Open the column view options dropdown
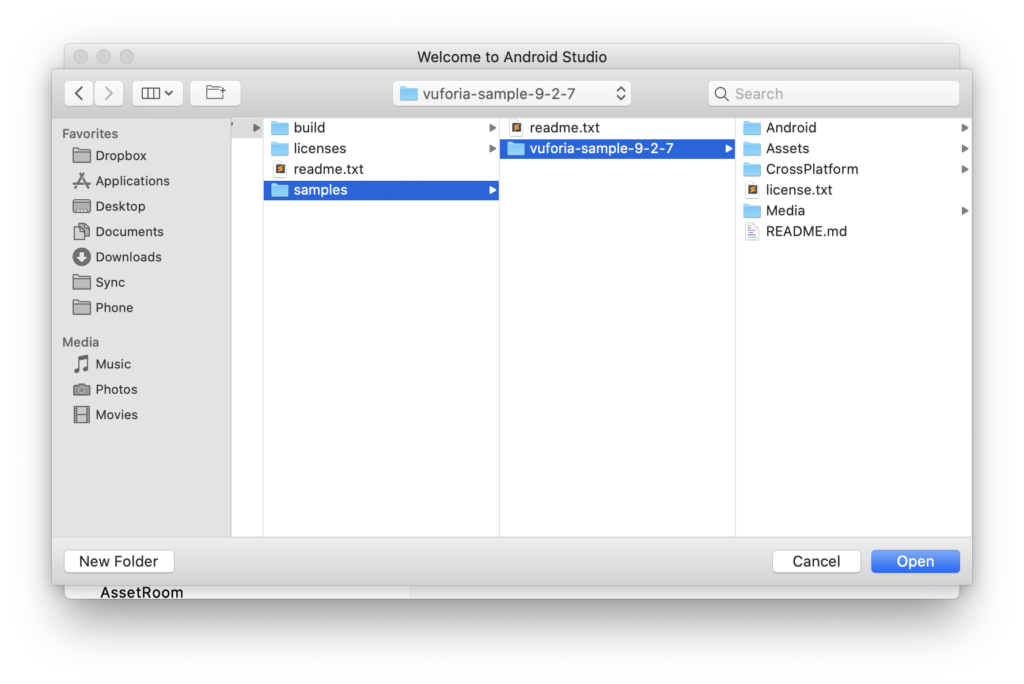 click(157, 93)
